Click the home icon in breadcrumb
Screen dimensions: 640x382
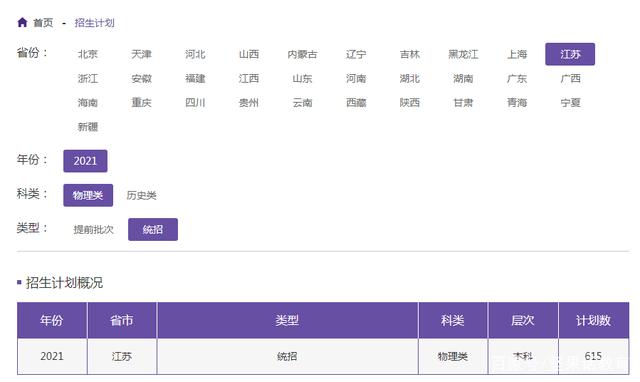[22, 22]
